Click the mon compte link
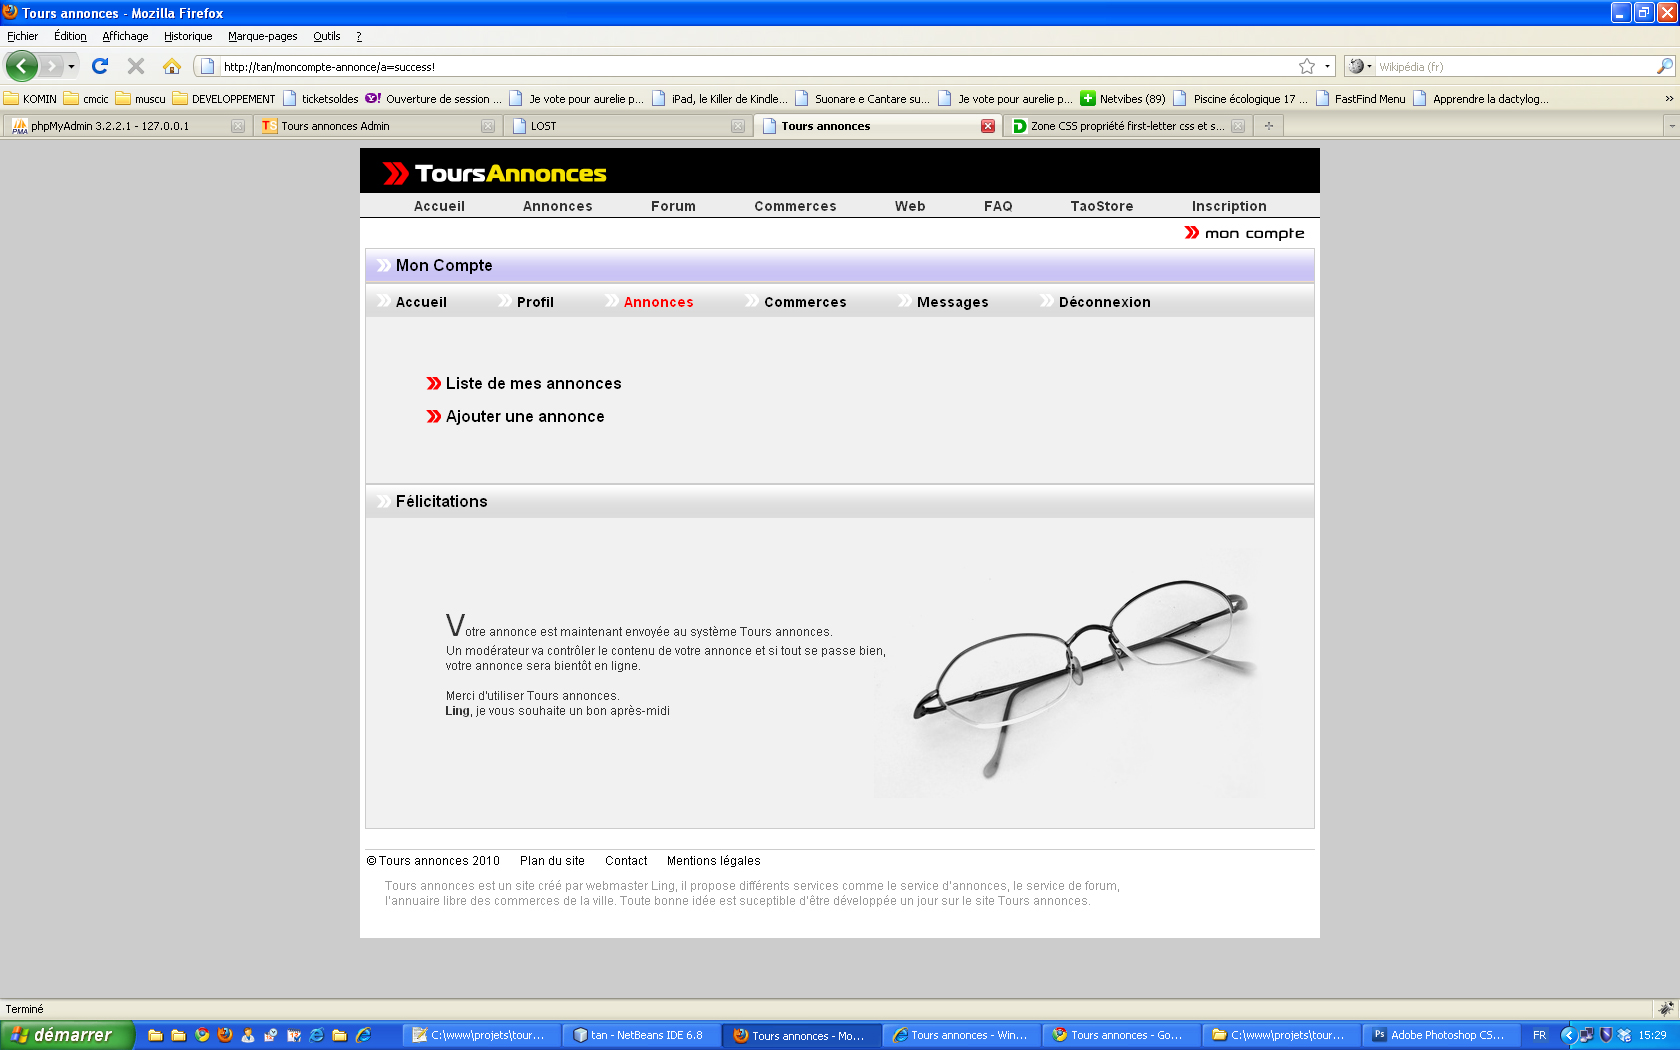Screen dimensions: 1680x1050 pos(1245,233)
